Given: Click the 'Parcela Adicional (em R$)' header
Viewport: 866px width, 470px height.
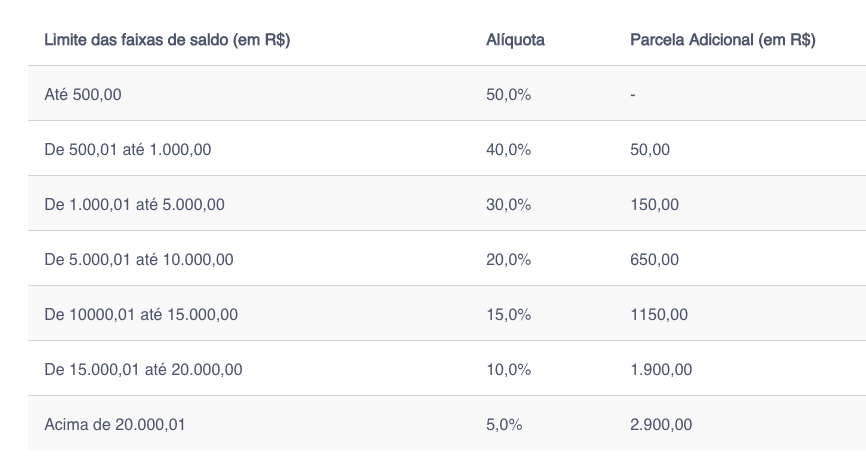Looking at the screenshot, I should coord(722,40).
